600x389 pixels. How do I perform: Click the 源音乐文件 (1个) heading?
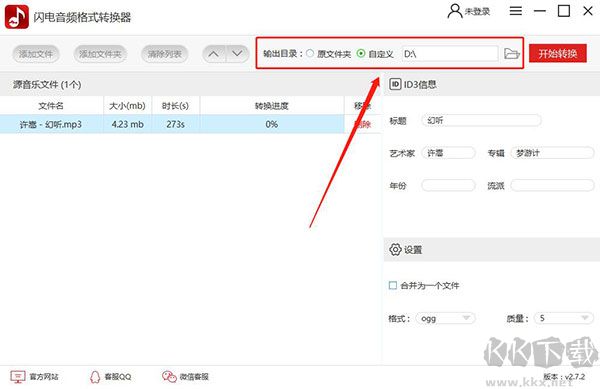[x=47, y=85]
